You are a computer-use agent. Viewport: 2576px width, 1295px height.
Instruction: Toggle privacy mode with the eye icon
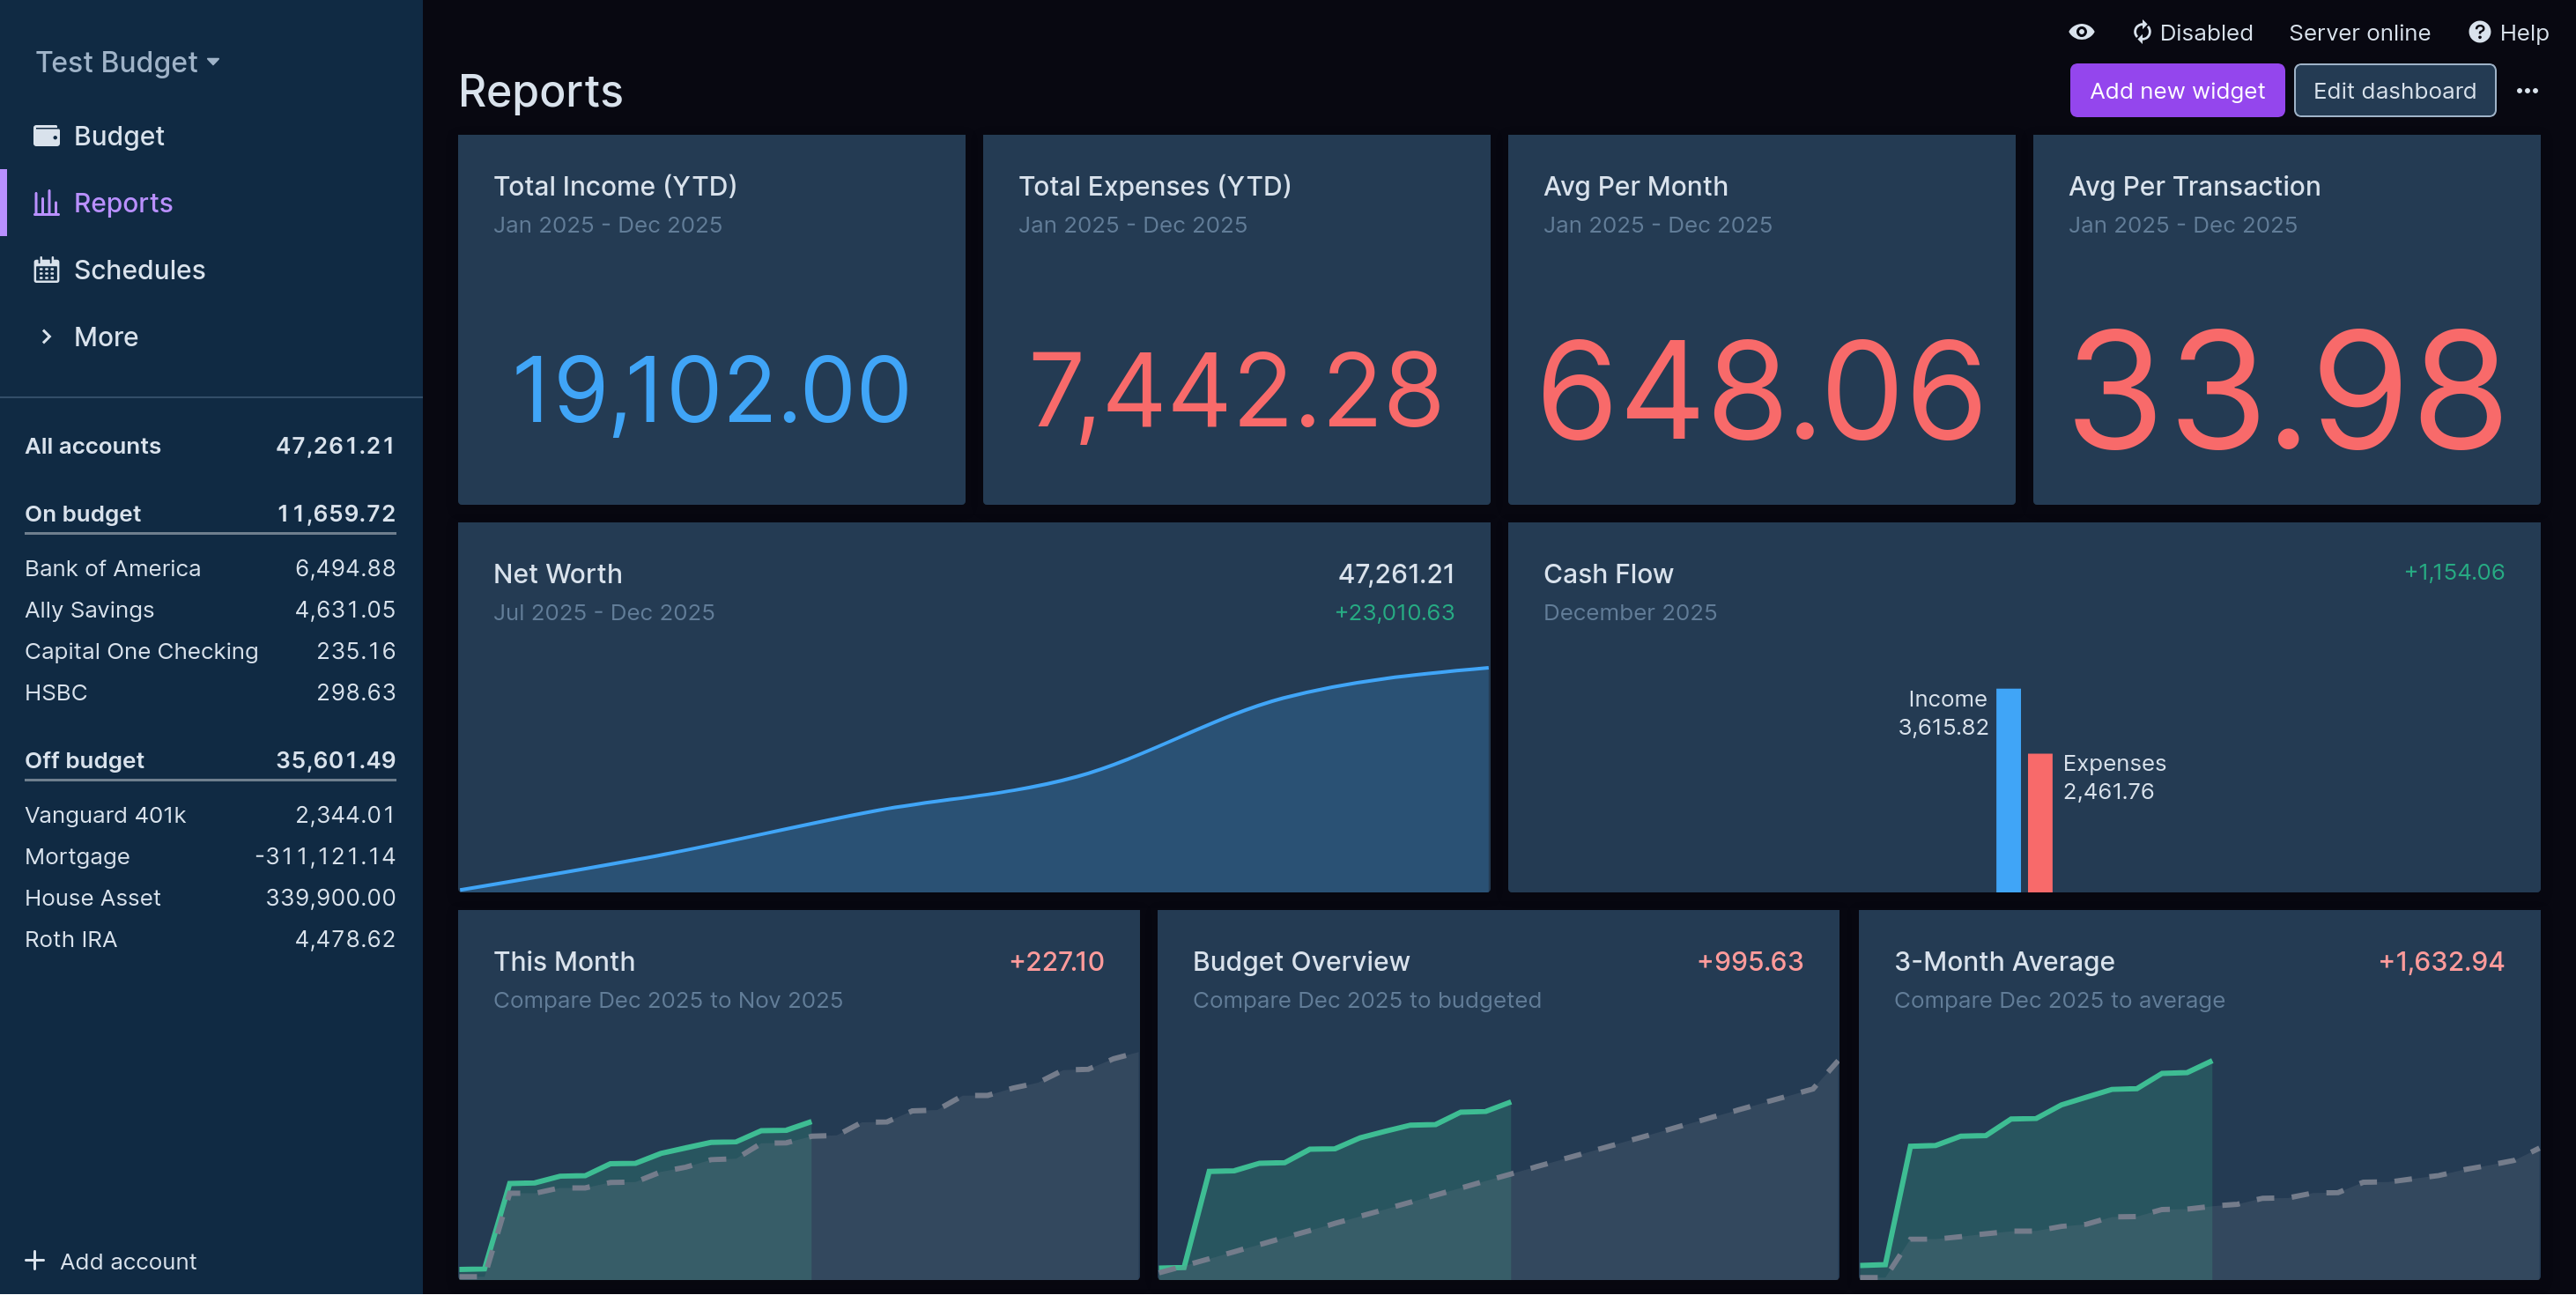[2081, 32]
